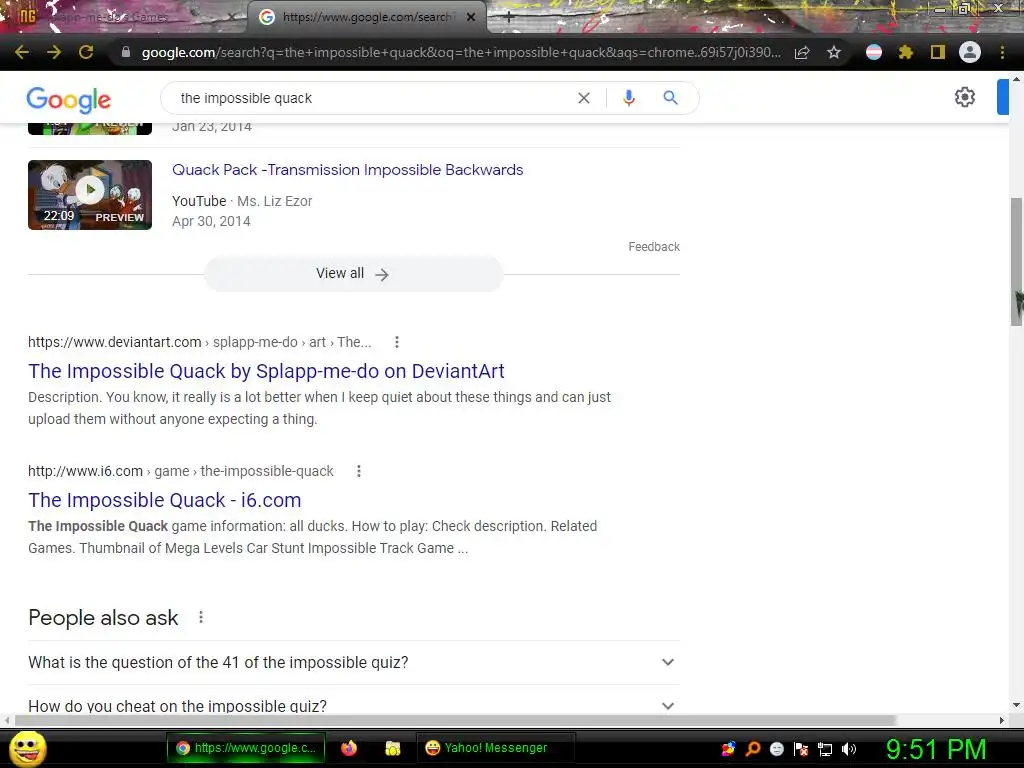
Task: Submit search with magnifying glass
Action: (x=670, y=98)
